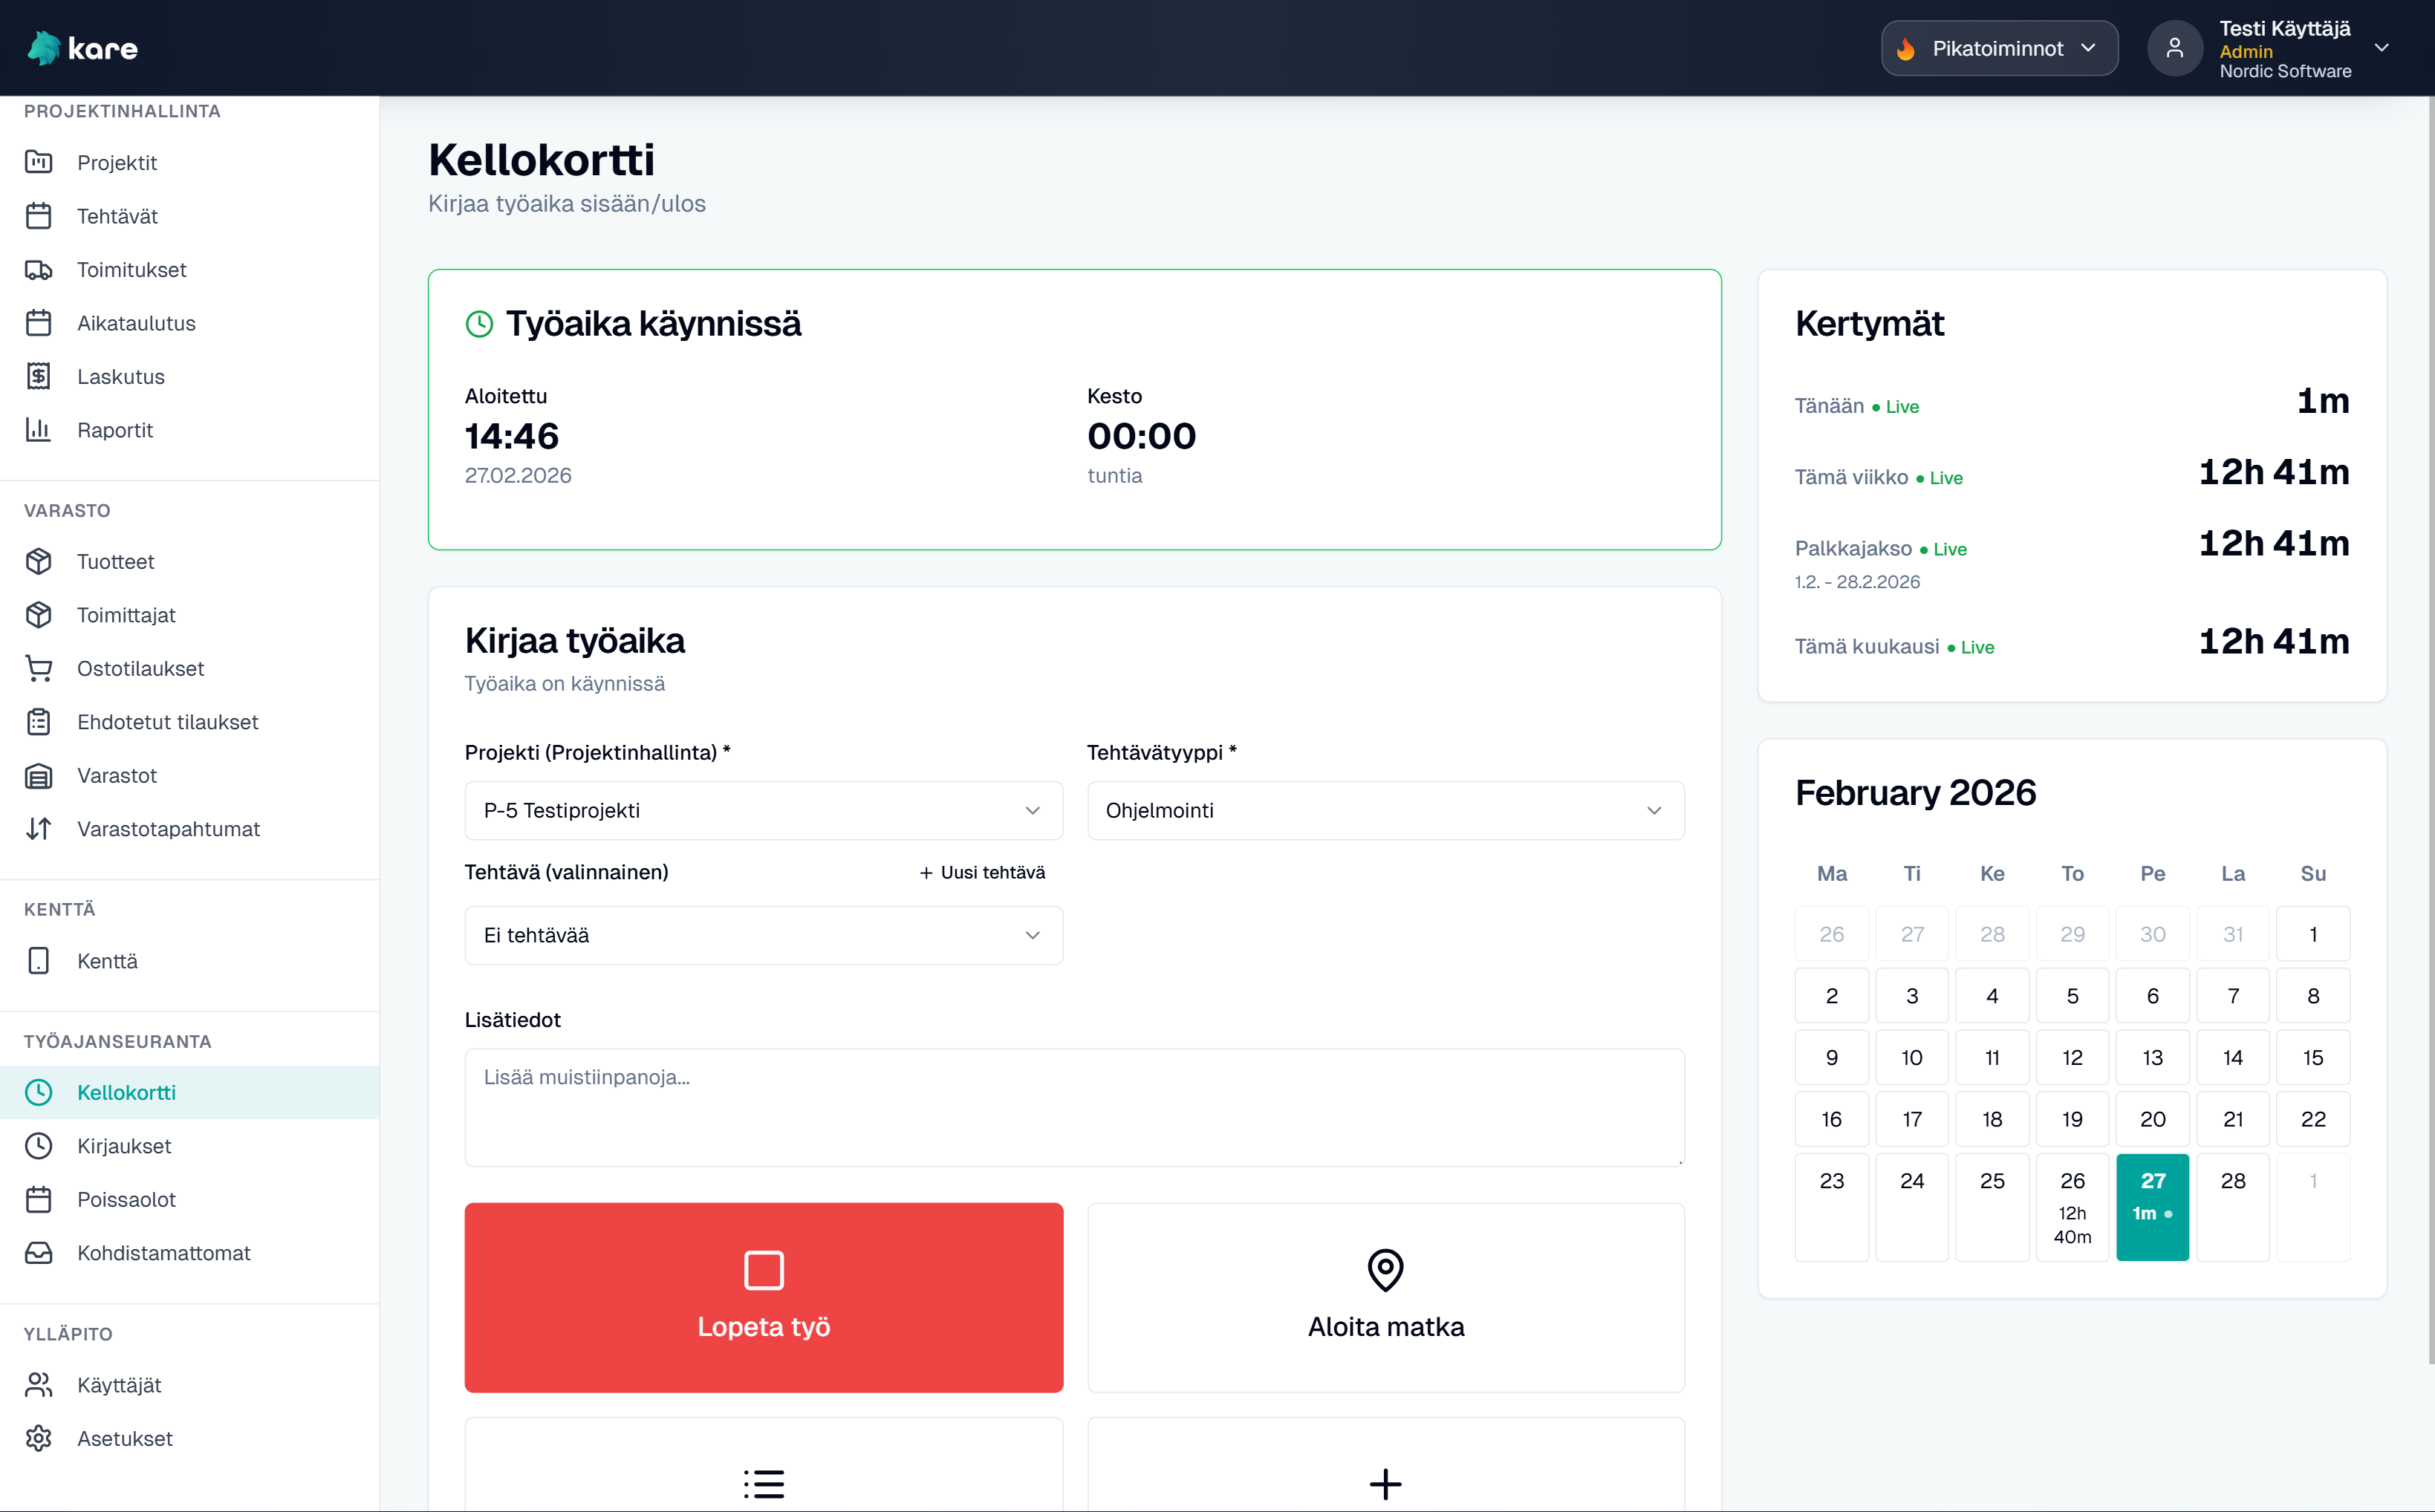The width and height of the screenshot is (2435, 1512).
Task: Open Toimitukset via truck icon
Action: (x=38, y=270)
